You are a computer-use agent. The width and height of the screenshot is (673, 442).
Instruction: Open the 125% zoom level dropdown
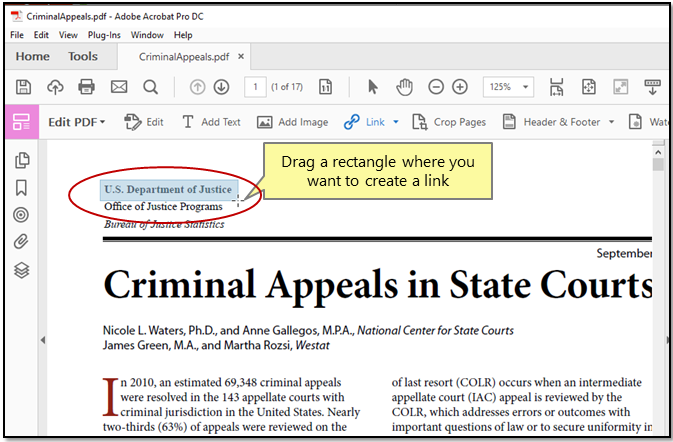point(525,87)
